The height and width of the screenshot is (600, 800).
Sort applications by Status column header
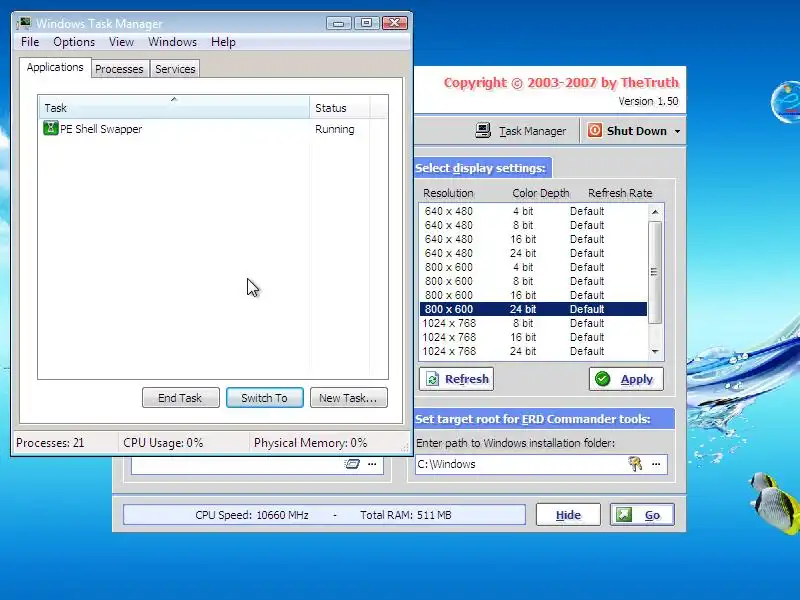pyautogui.click(x=339, y=108)
